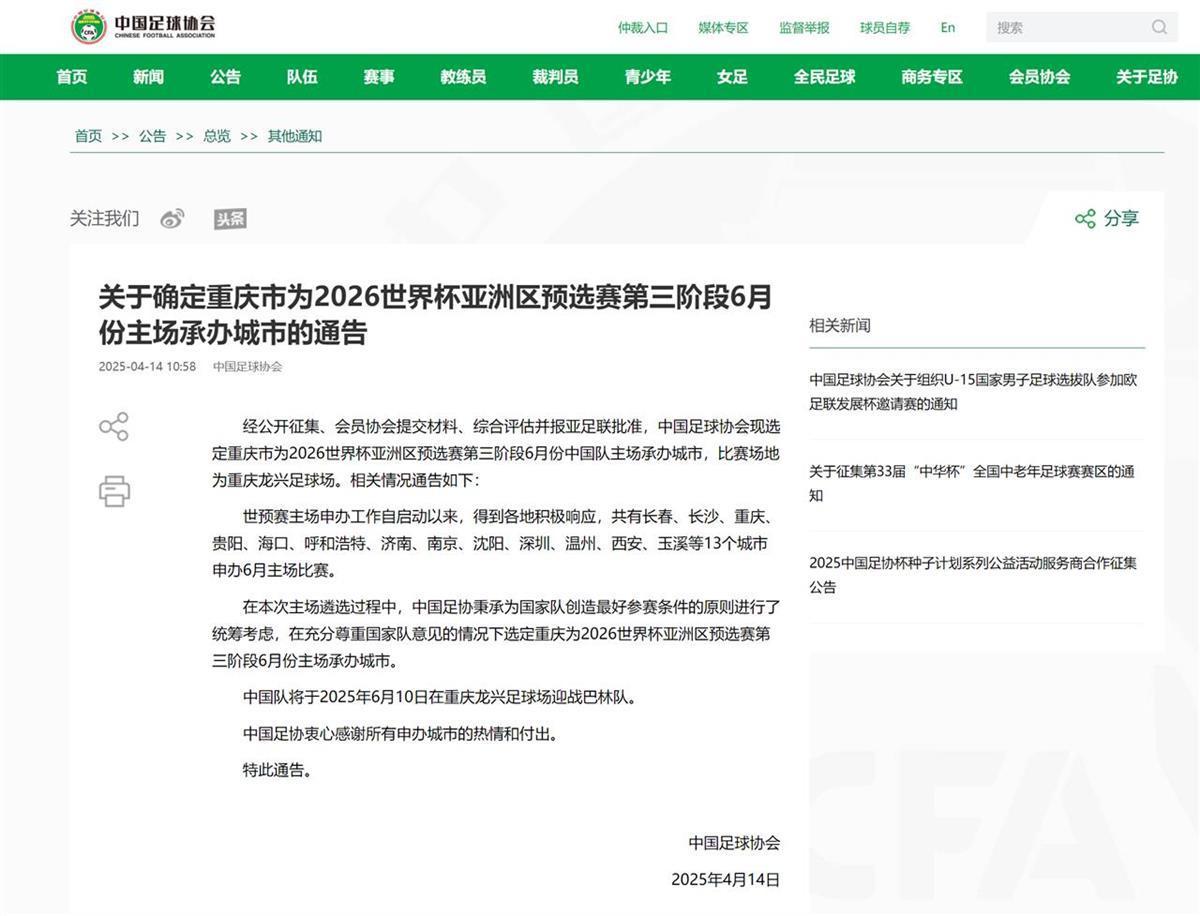Print the article with the printer icon
The width and height of the screenshot is (1200, 916).
click(114, 491)
